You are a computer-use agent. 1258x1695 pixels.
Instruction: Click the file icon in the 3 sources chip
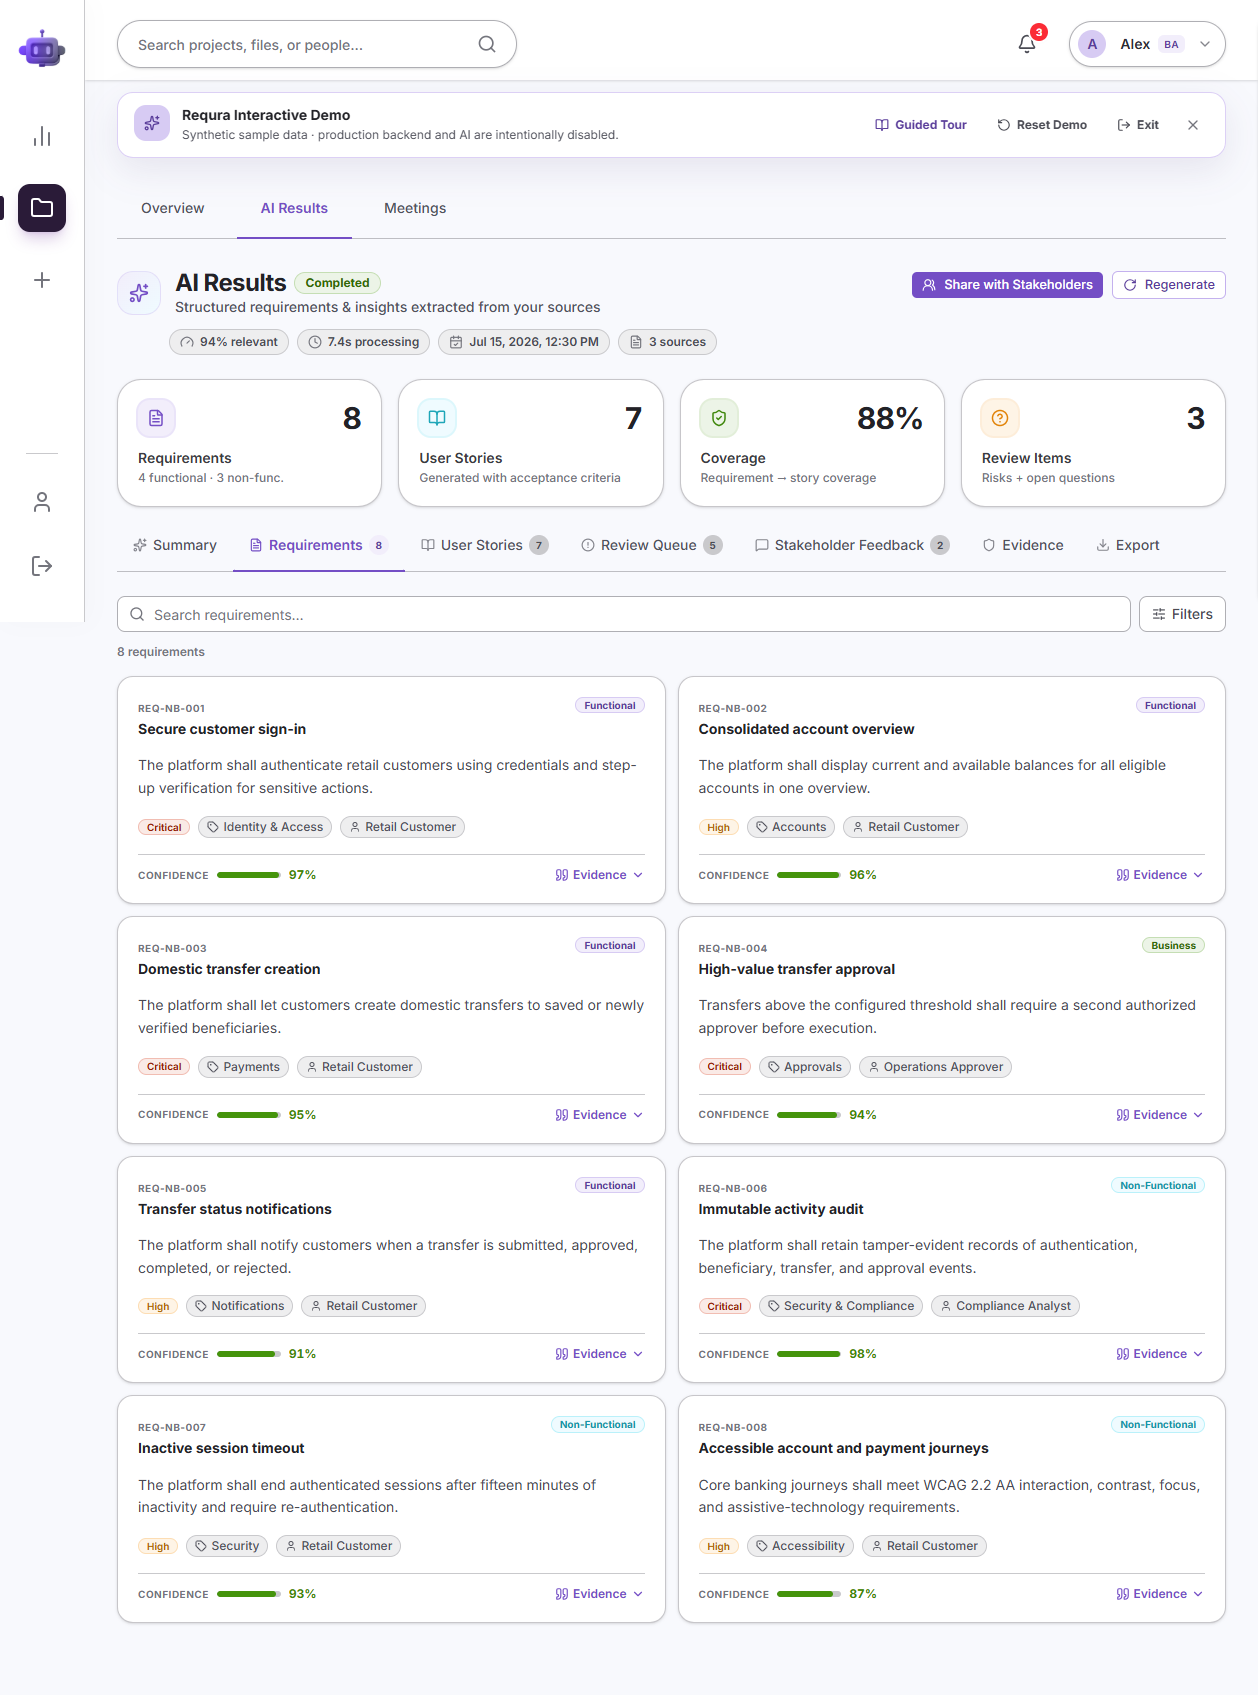(636, 342)
